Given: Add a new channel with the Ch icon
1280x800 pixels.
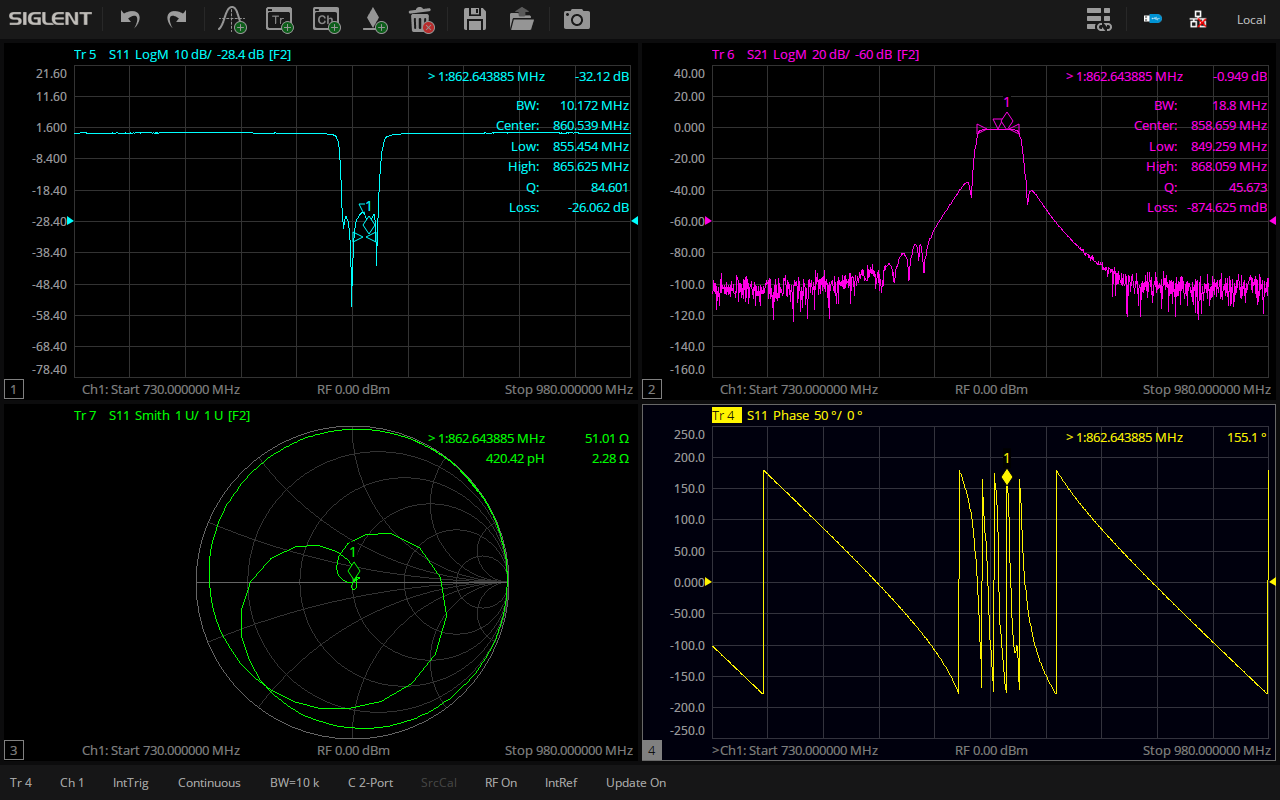Looking at the screenshot, I should [x=326, y=19].
